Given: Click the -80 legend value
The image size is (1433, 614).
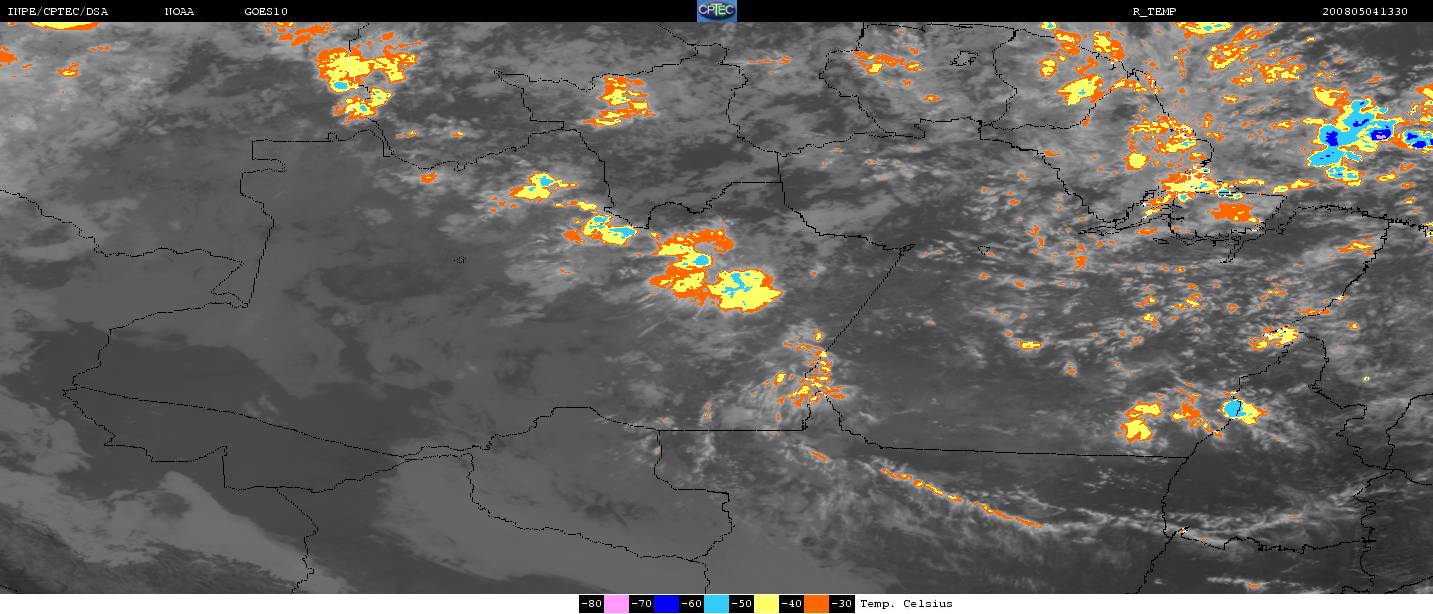Looking at the screenshot, I should [x=591, y=604].
